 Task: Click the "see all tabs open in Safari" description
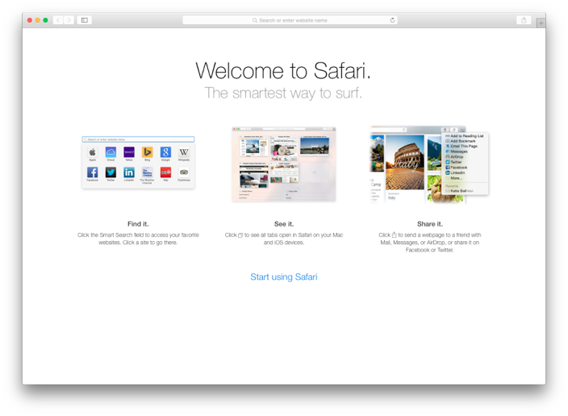click(284, 239)
